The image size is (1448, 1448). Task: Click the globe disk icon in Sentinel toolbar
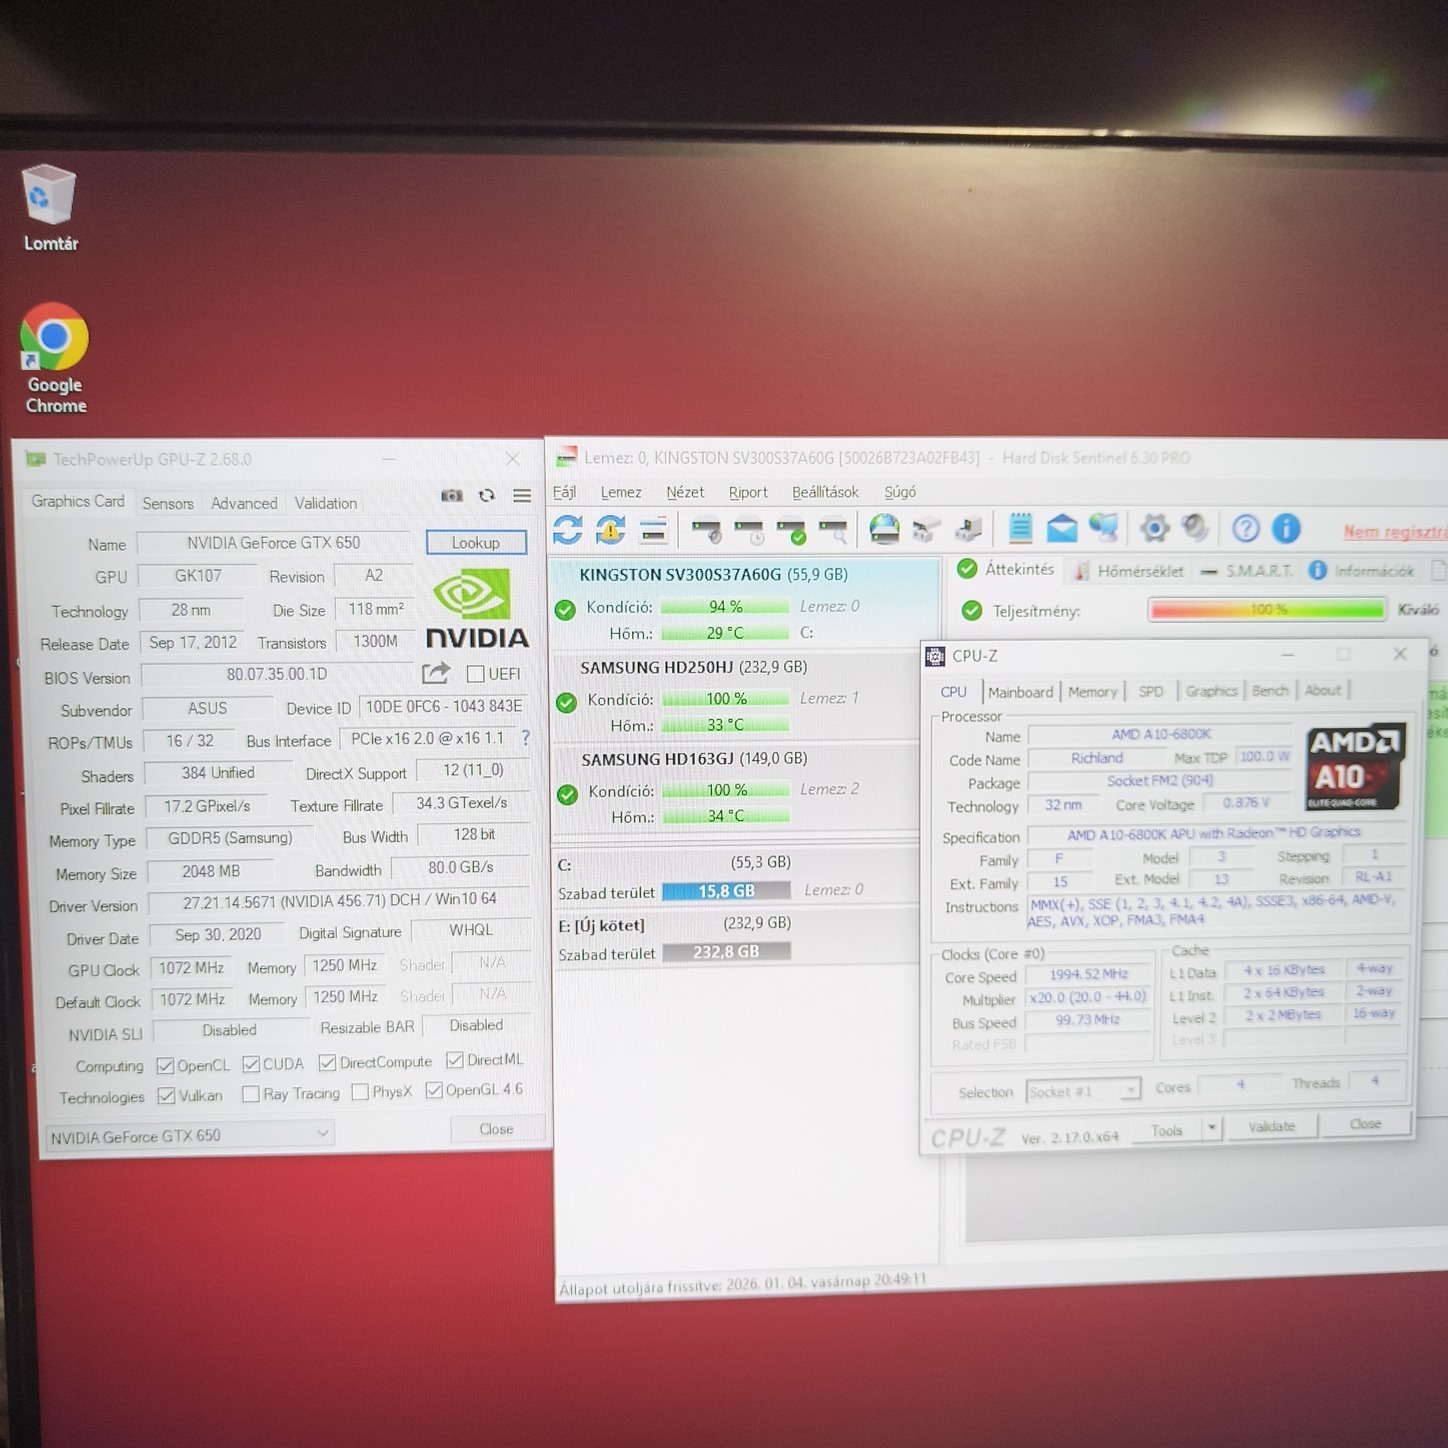tap(884, 529)
